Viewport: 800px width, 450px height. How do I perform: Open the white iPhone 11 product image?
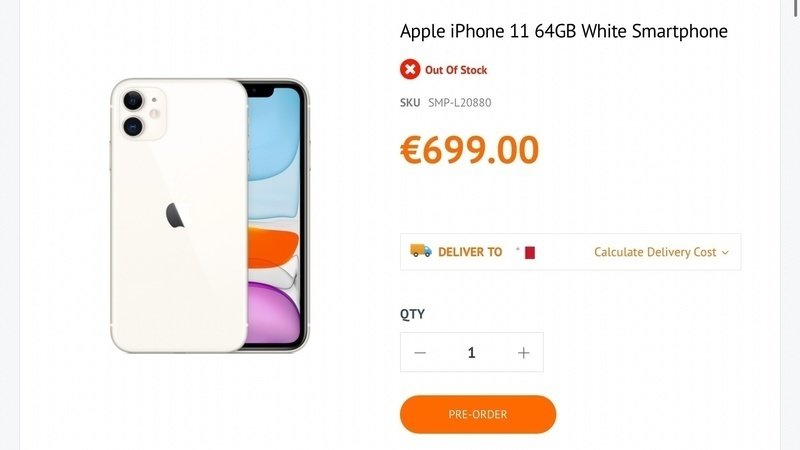(210, 215)
